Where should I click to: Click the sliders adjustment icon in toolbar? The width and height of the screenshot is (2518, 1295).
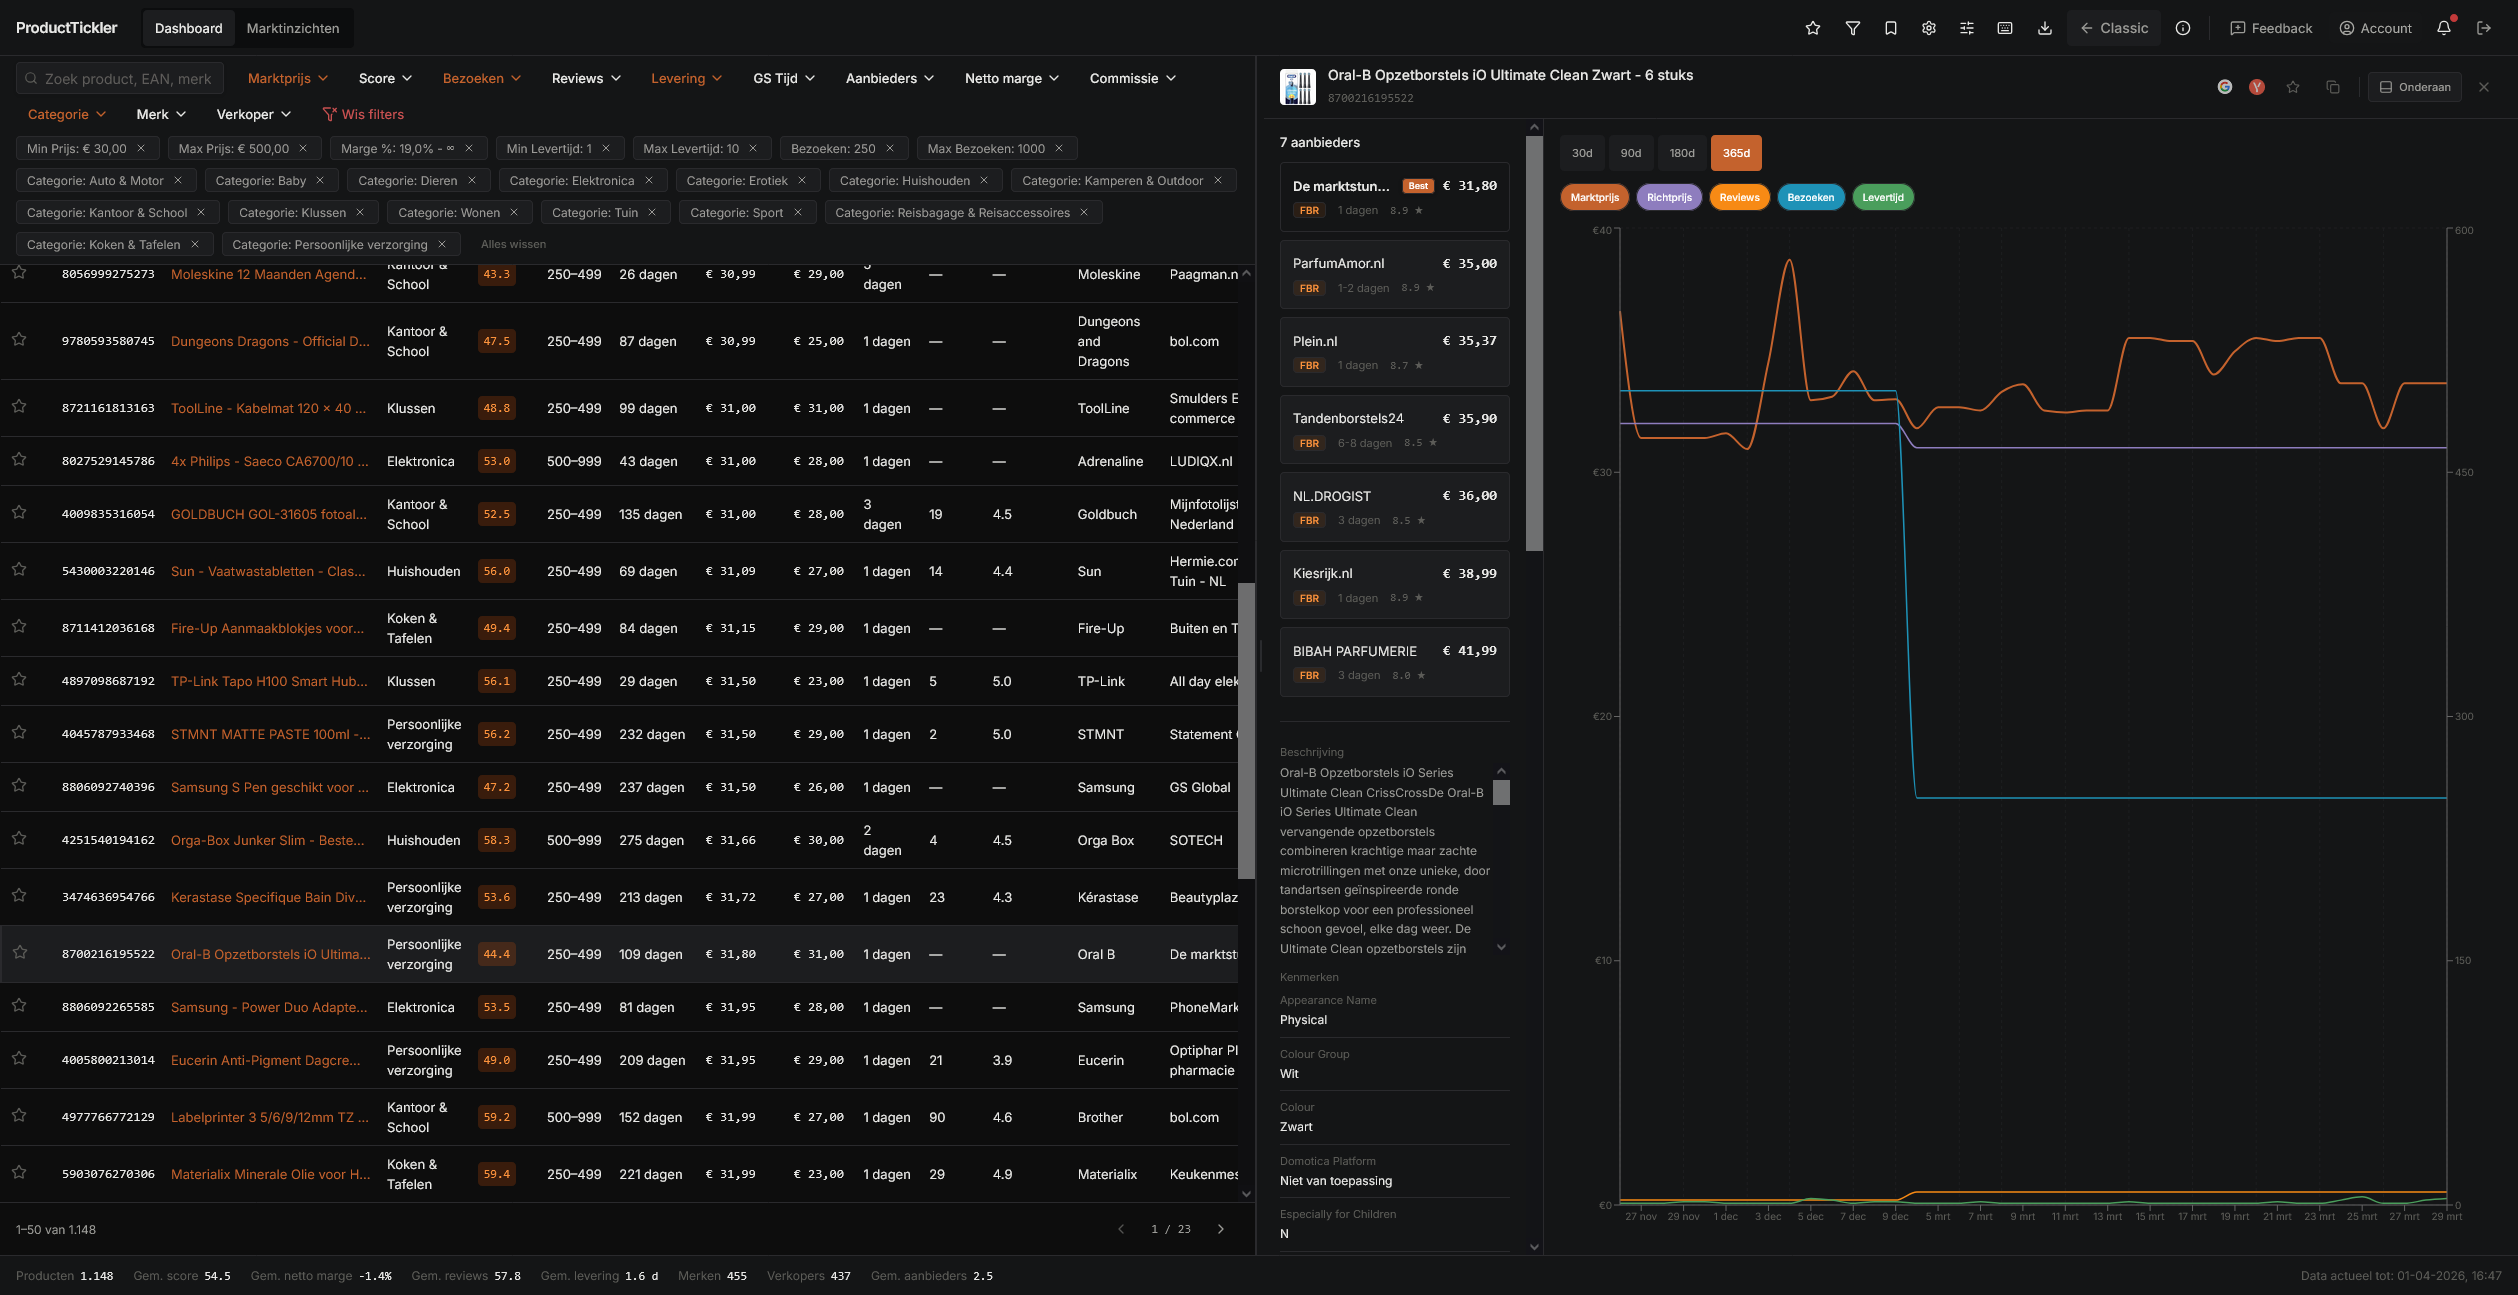pyautogui.click(x=1967, y=28)
